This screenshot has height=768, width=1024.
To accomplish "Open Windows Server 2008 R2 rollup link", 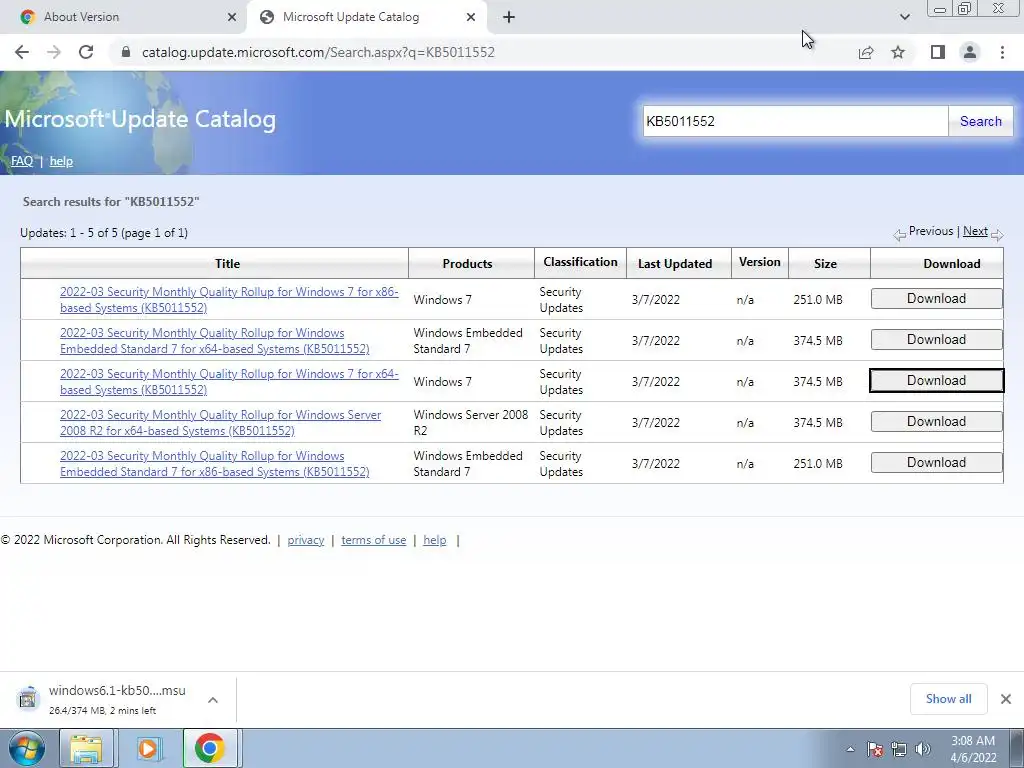I will (221, 423).
